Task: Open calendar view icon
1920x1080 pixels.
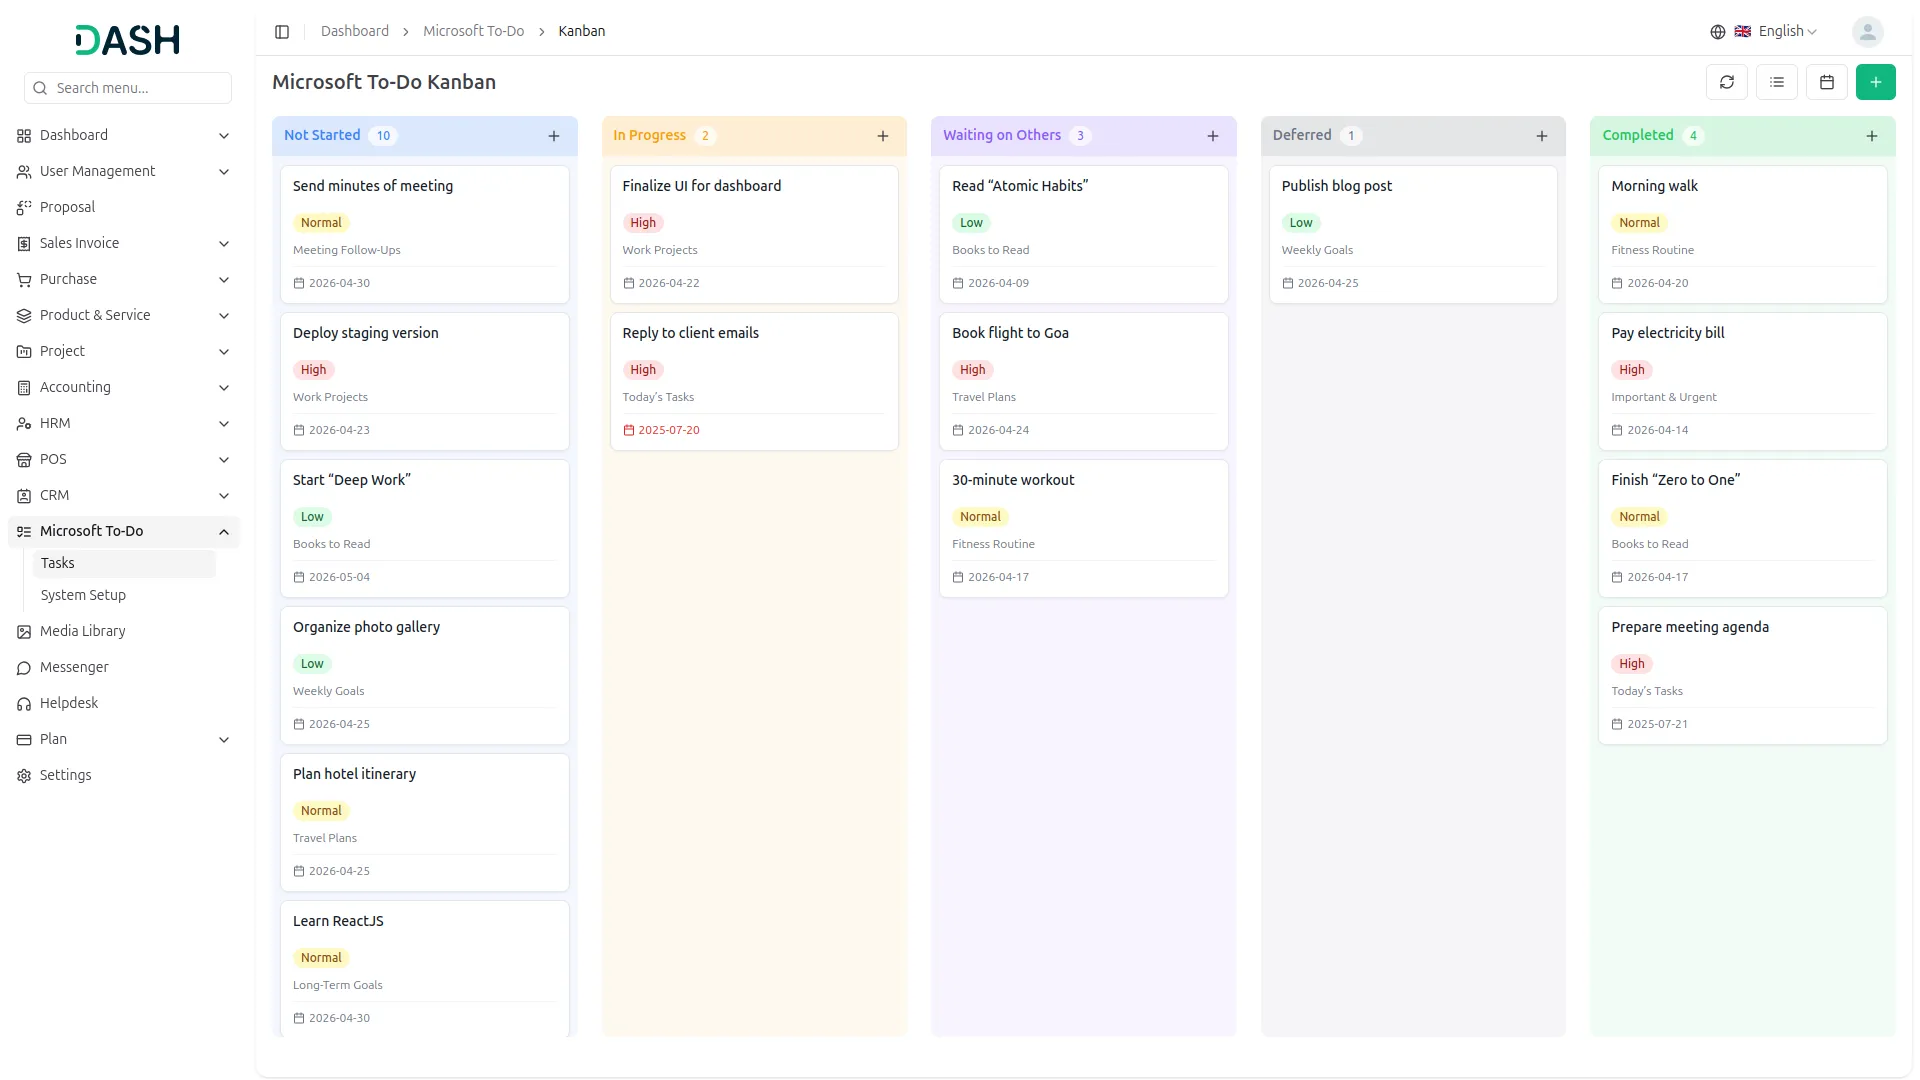Action: click(1827, 82)
